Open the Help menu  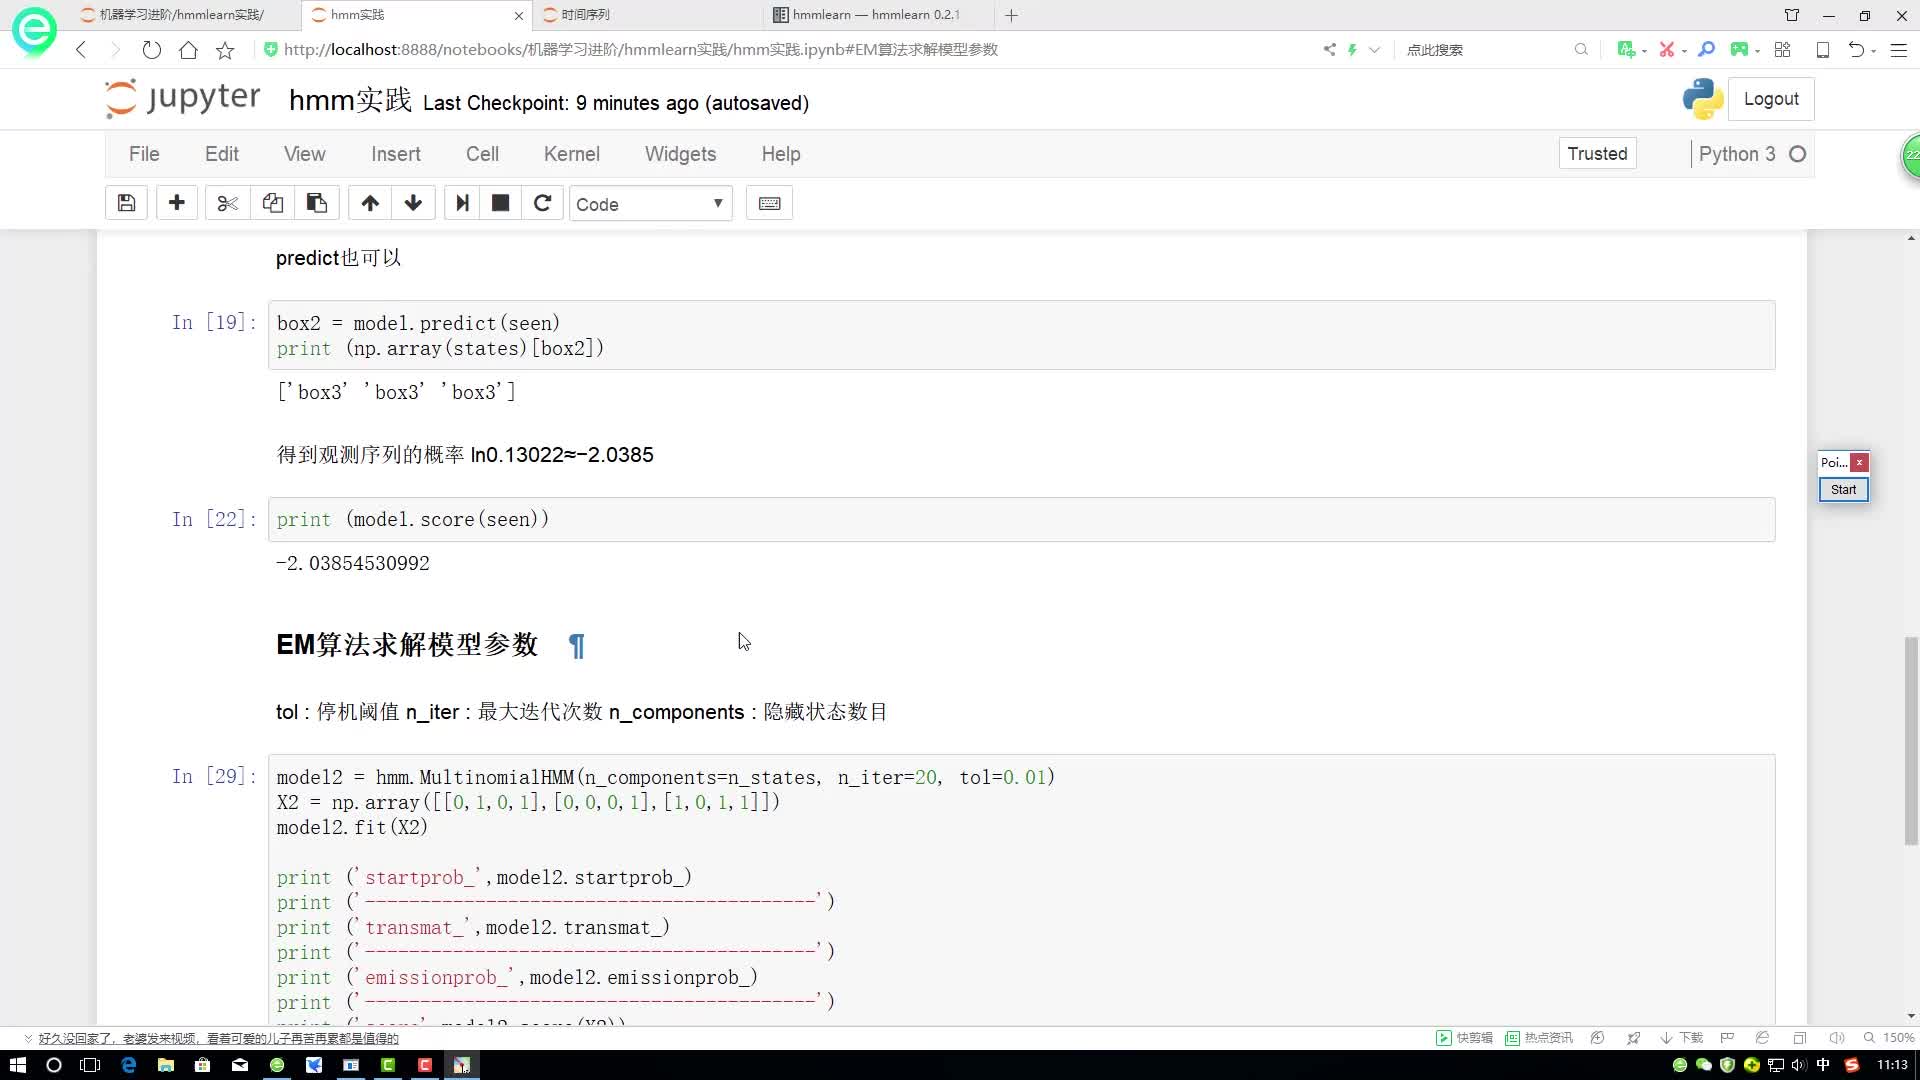(781, 154)
